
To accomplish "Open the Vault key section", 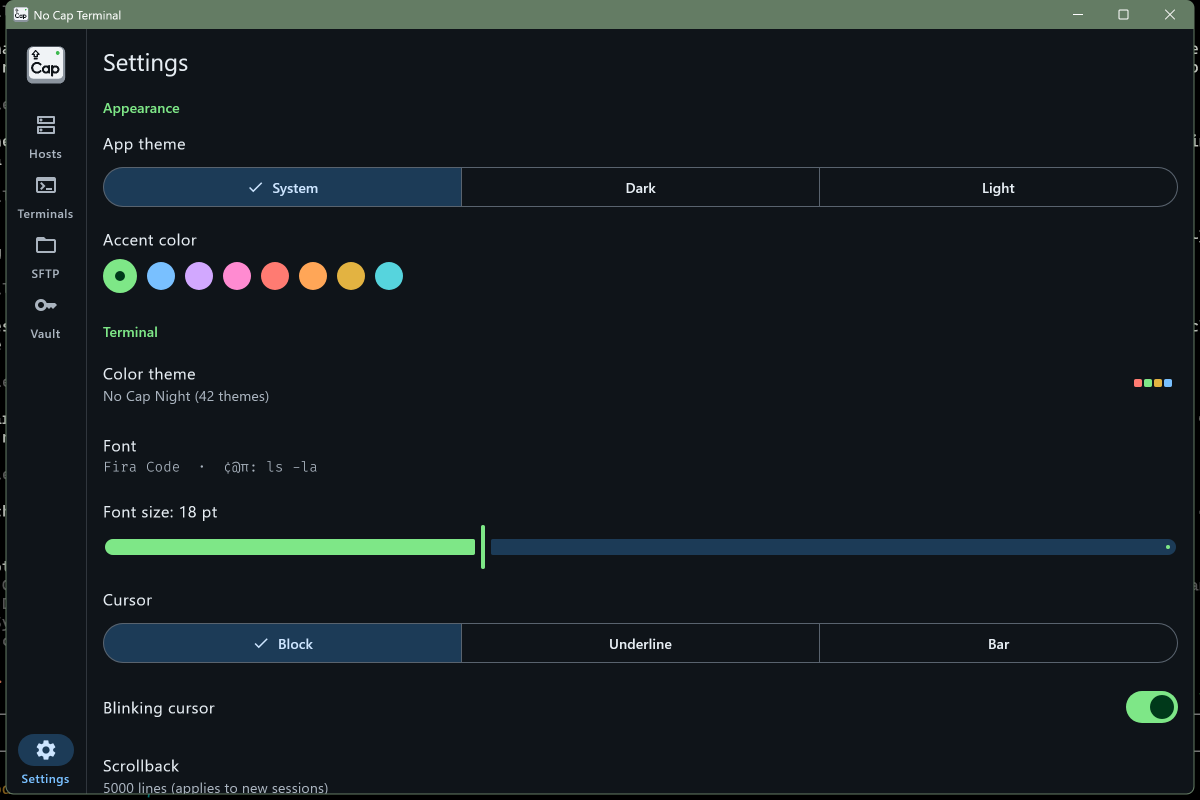I will pos(45,317).
